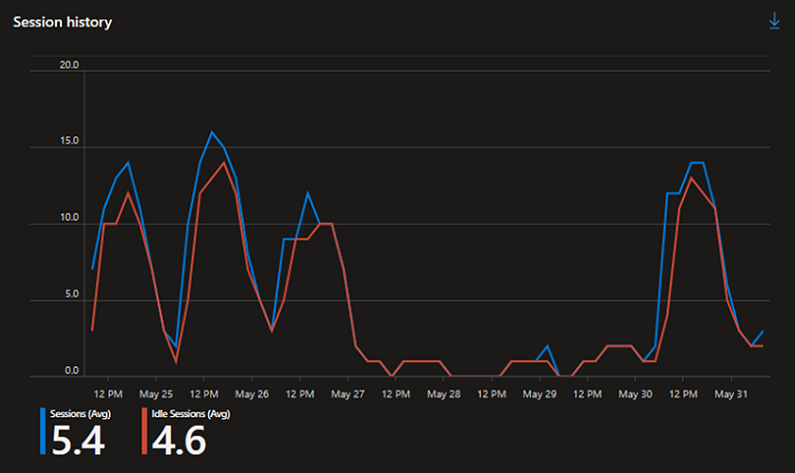Click the May 30 axis label

635,394
